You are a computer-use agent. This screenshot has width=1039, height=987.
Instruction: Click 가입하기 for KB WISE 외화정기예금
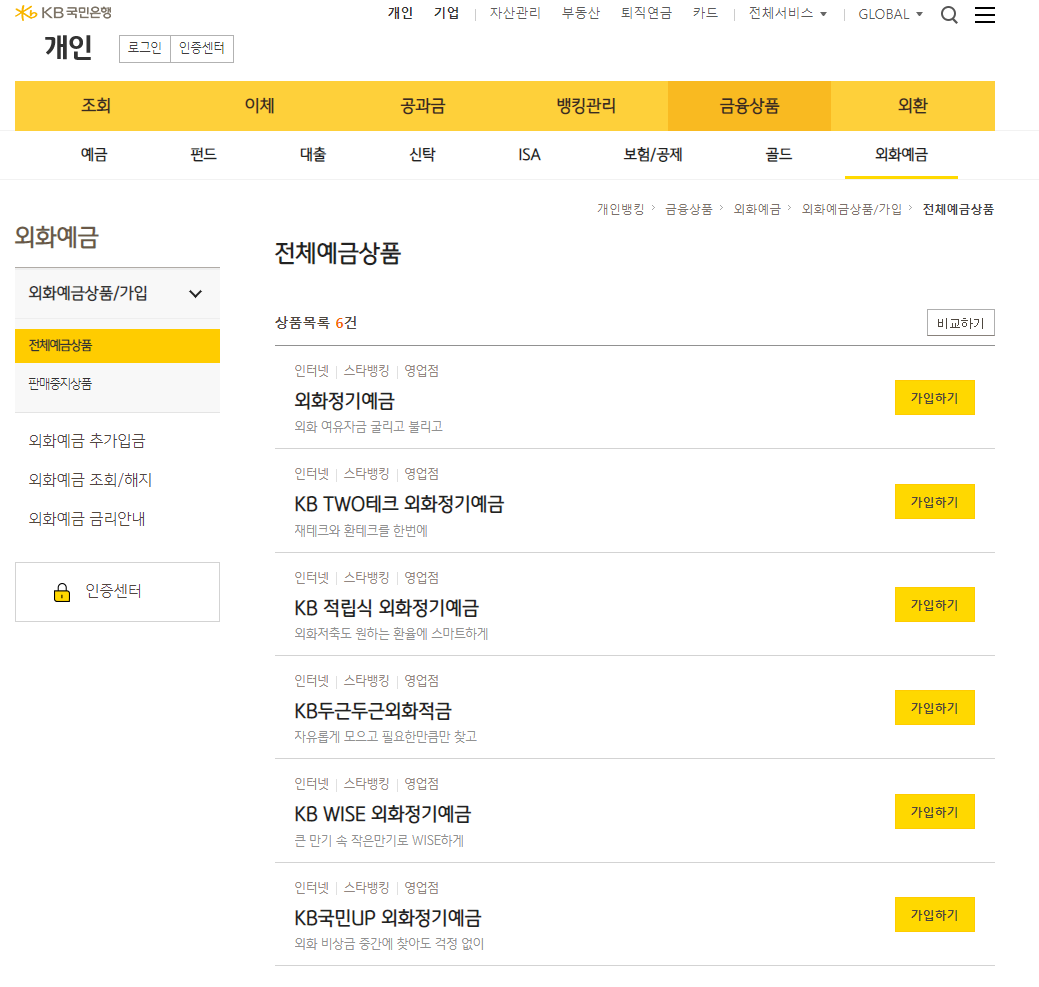click(x=934, y=812)
